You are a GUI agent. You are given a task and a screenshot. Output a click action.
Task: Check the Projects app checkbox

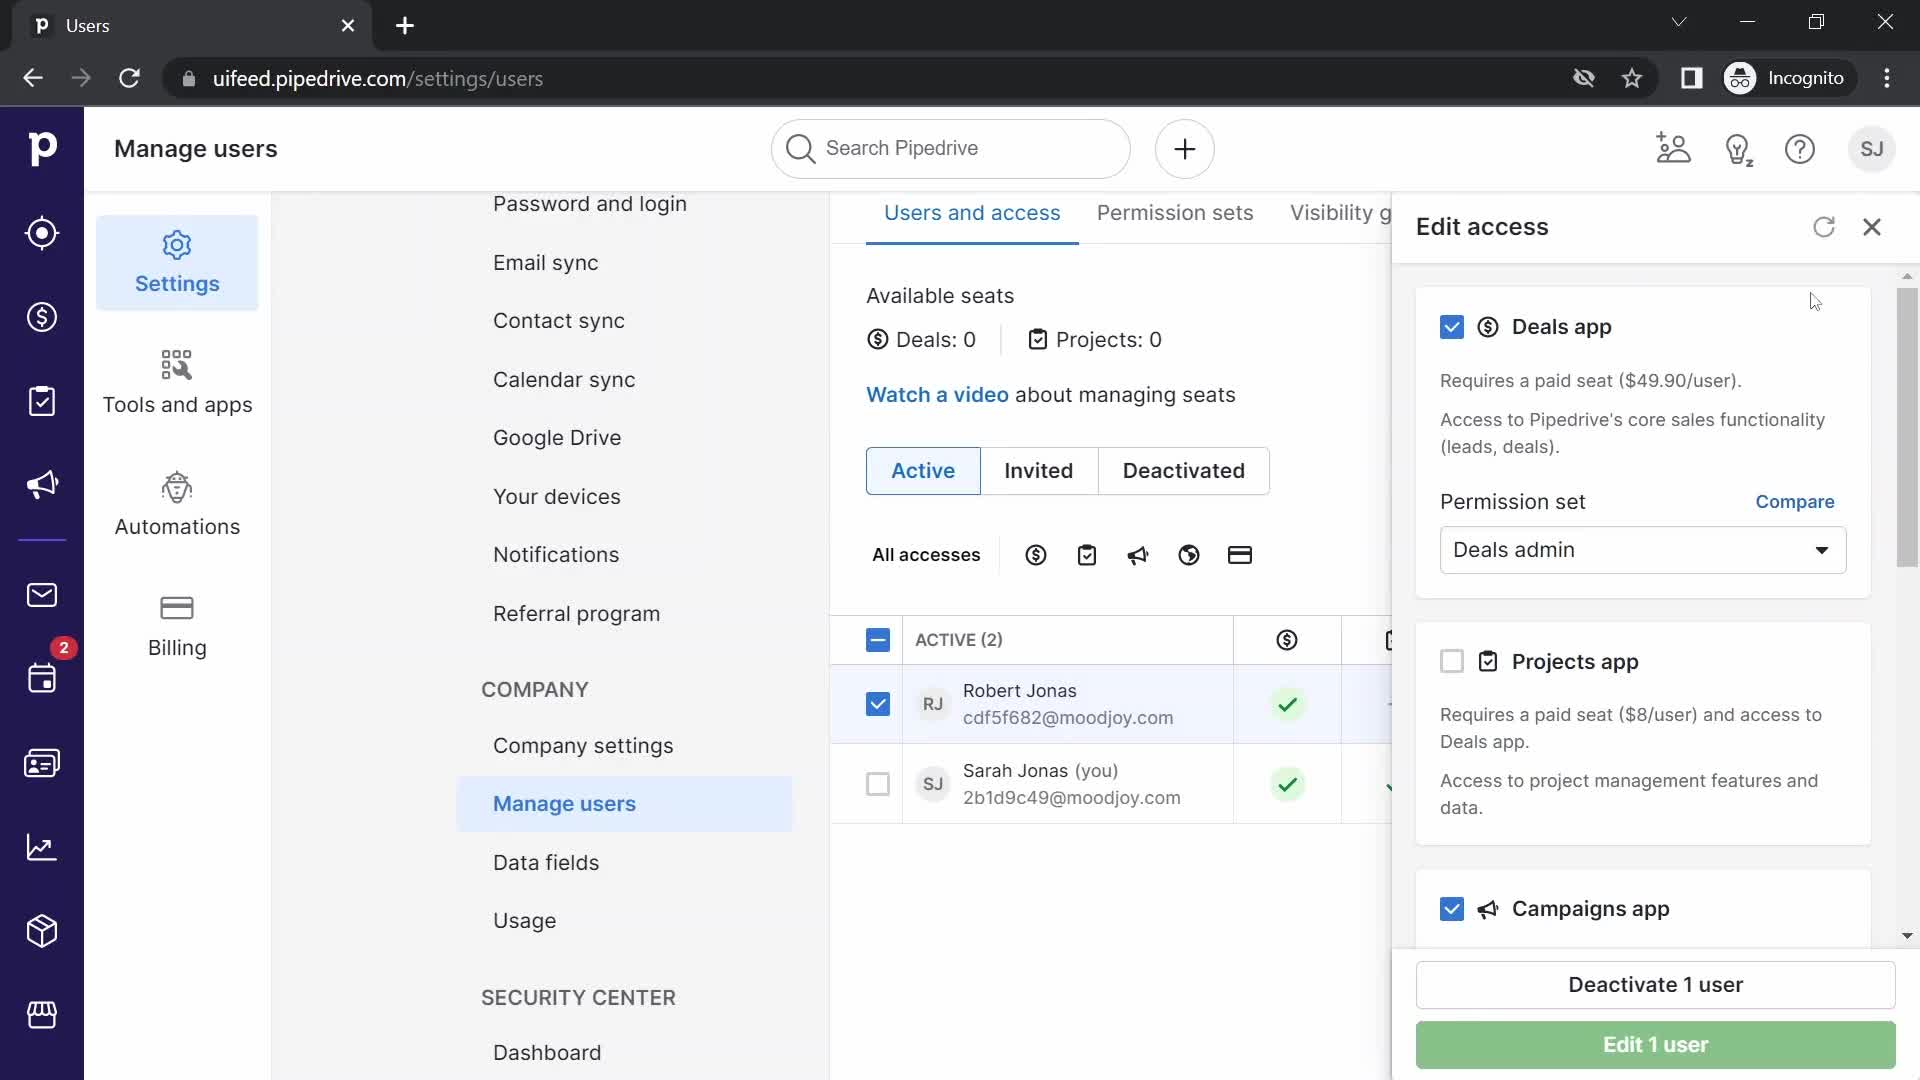[1452, 661]
